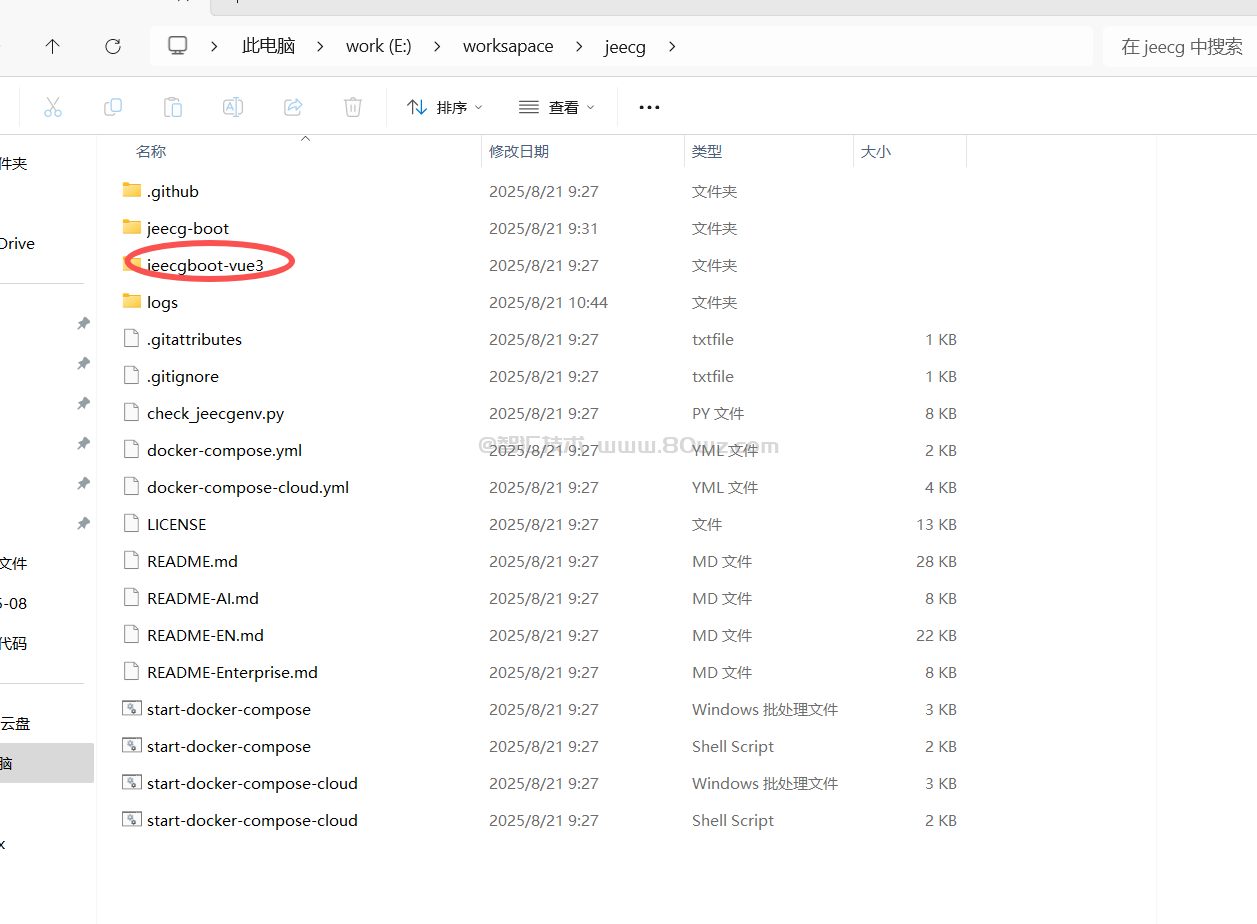Delete using the trash bin icon
1257x924 pixels.
353,107
